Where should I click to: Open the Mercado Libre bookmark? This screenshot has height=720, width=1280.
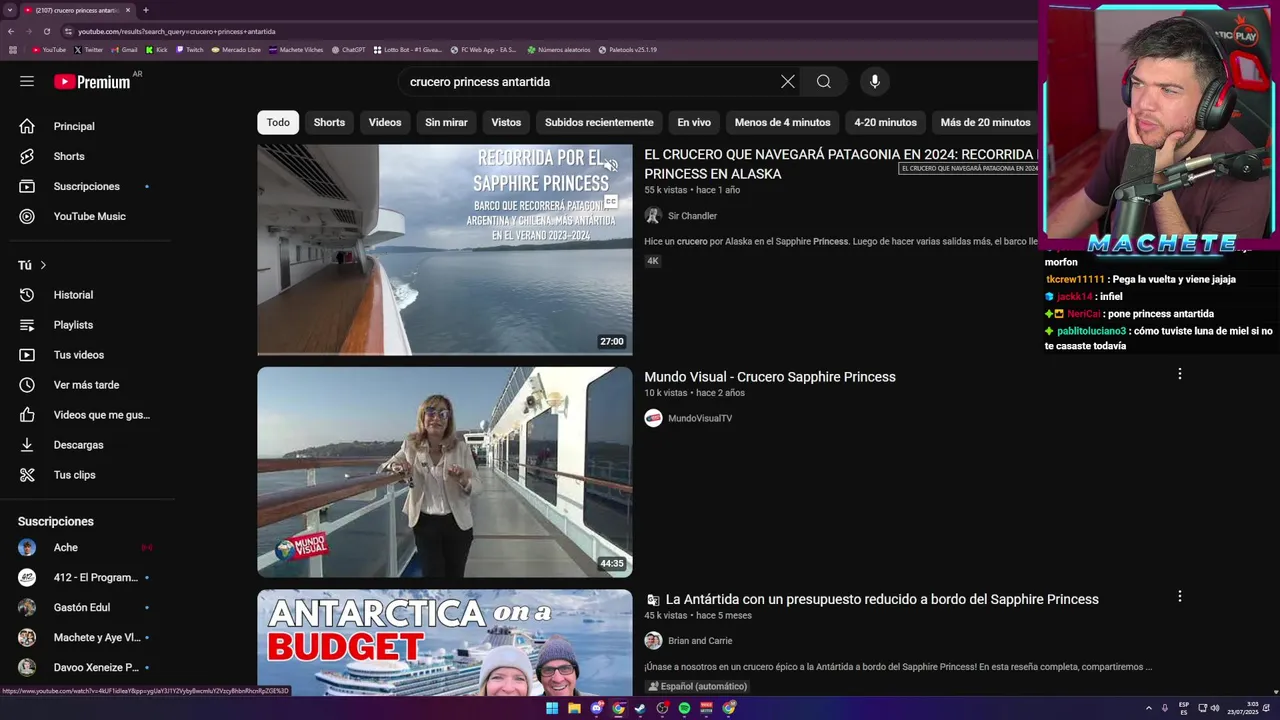point(236,49)
